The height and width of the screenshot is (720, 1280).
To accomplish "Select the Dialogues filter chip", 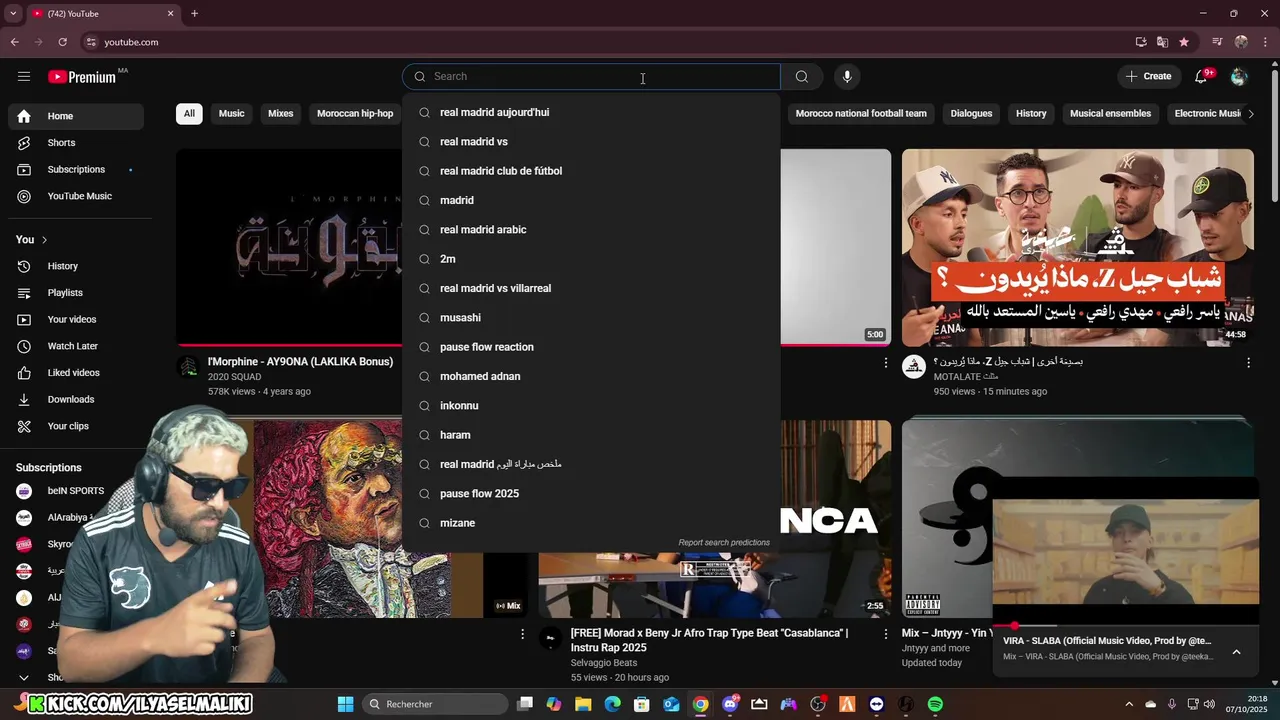I will pyautogui.click(x=971, y=113).
